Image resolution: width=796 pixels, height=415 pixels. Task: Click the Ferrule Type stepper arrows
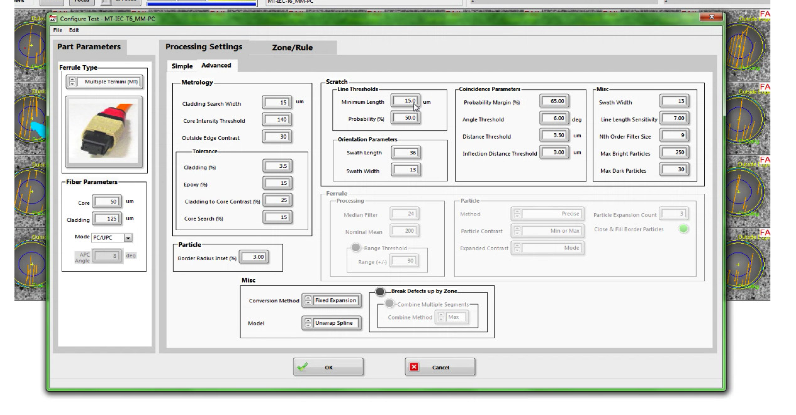pos(72,83)
